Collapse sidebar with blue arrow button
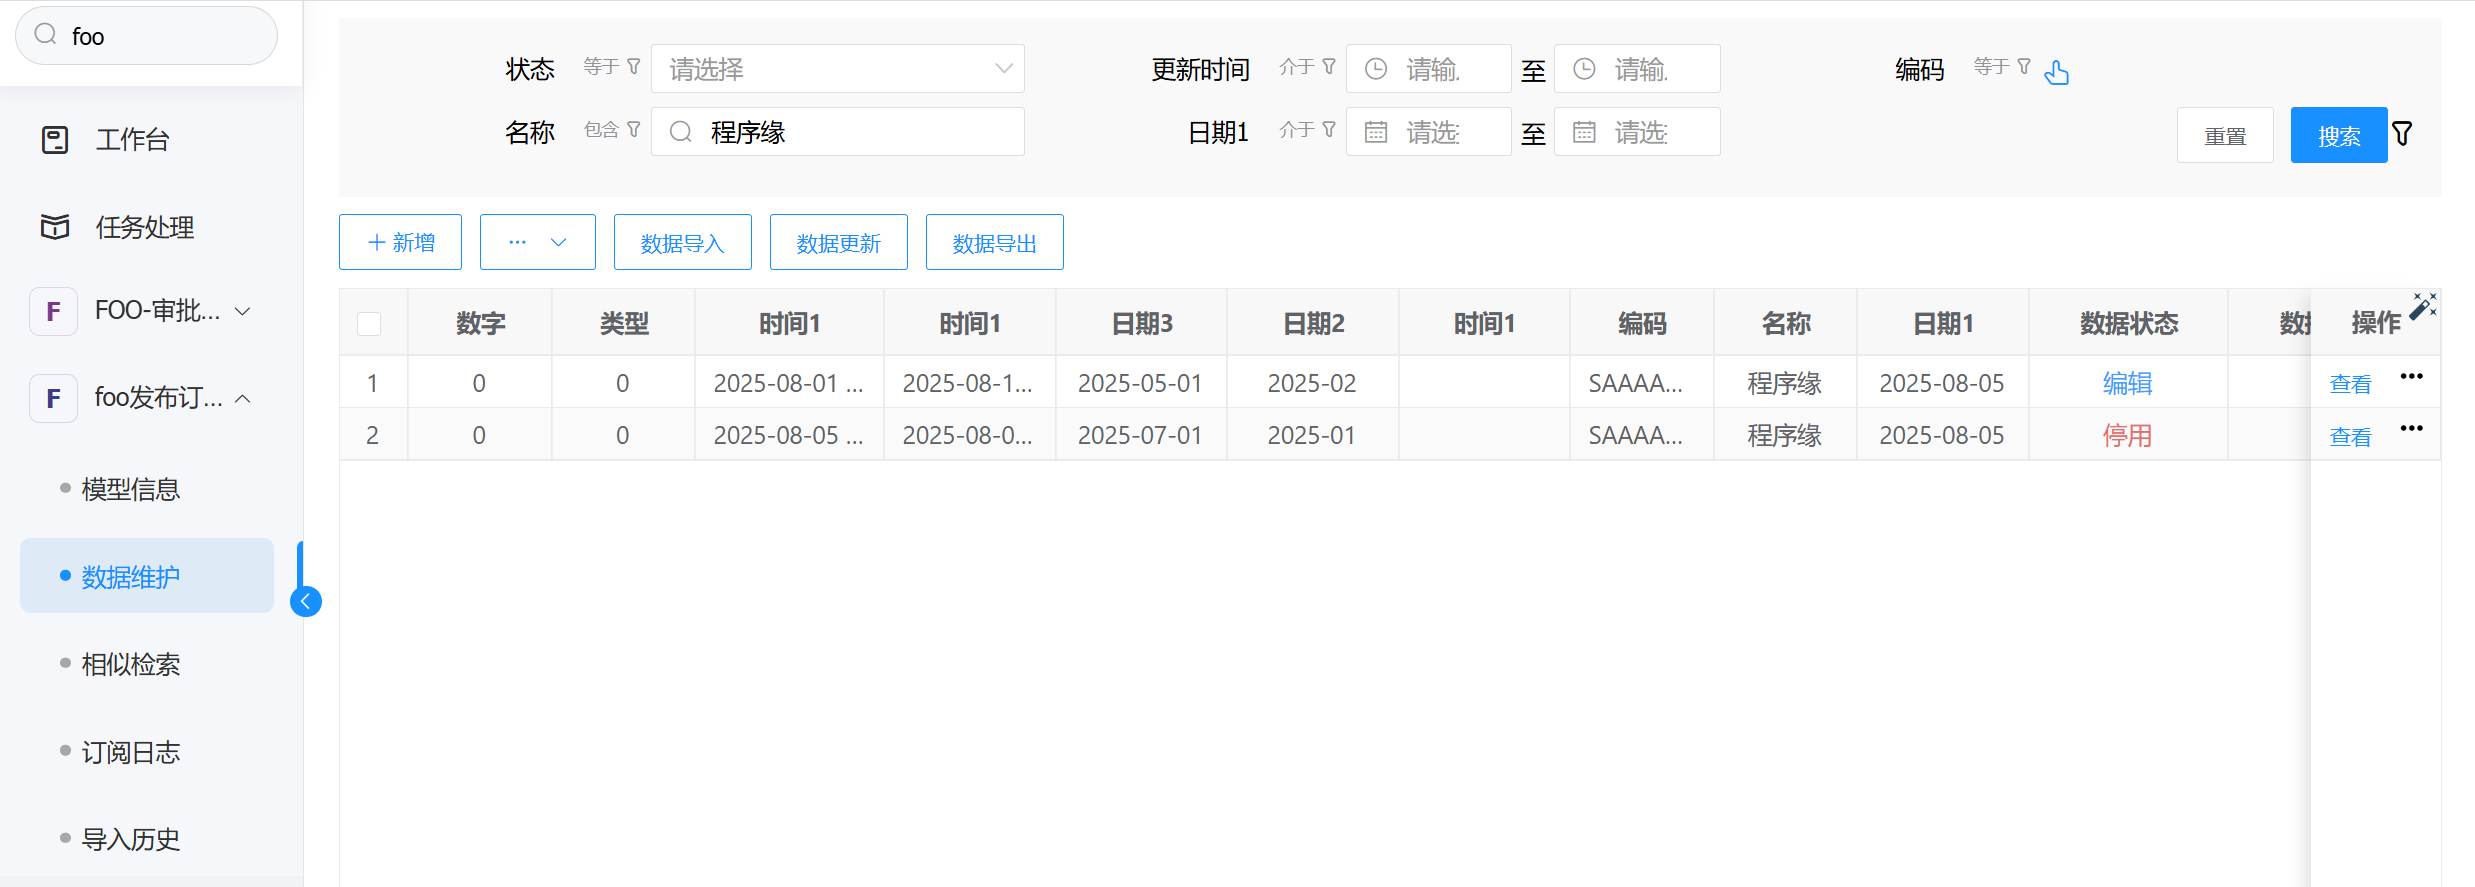 pyautogui.click(x=305, y=601)
